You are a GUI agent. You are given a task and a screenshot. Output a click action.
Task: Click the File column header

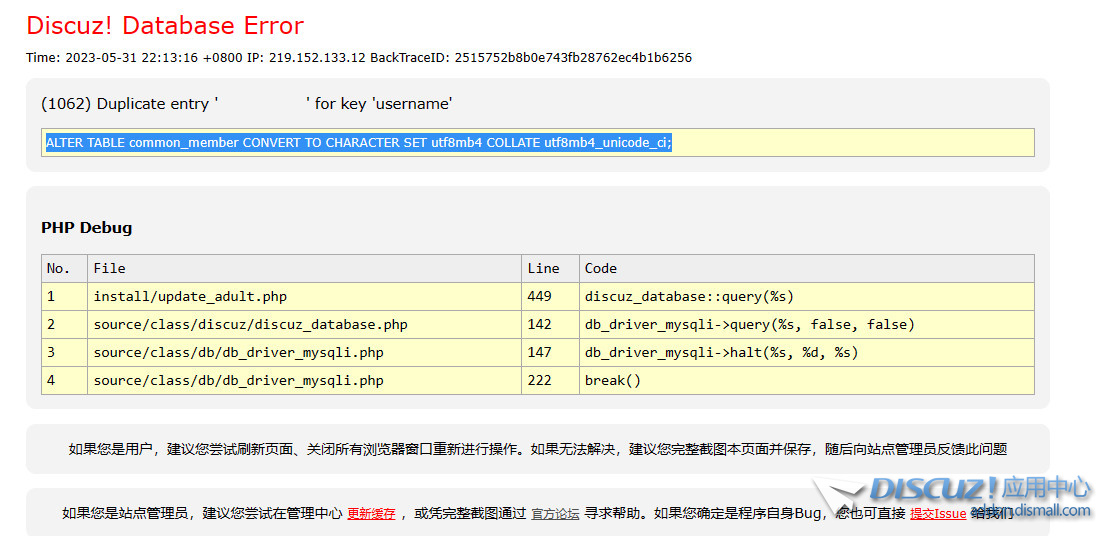tap(304, 269)
